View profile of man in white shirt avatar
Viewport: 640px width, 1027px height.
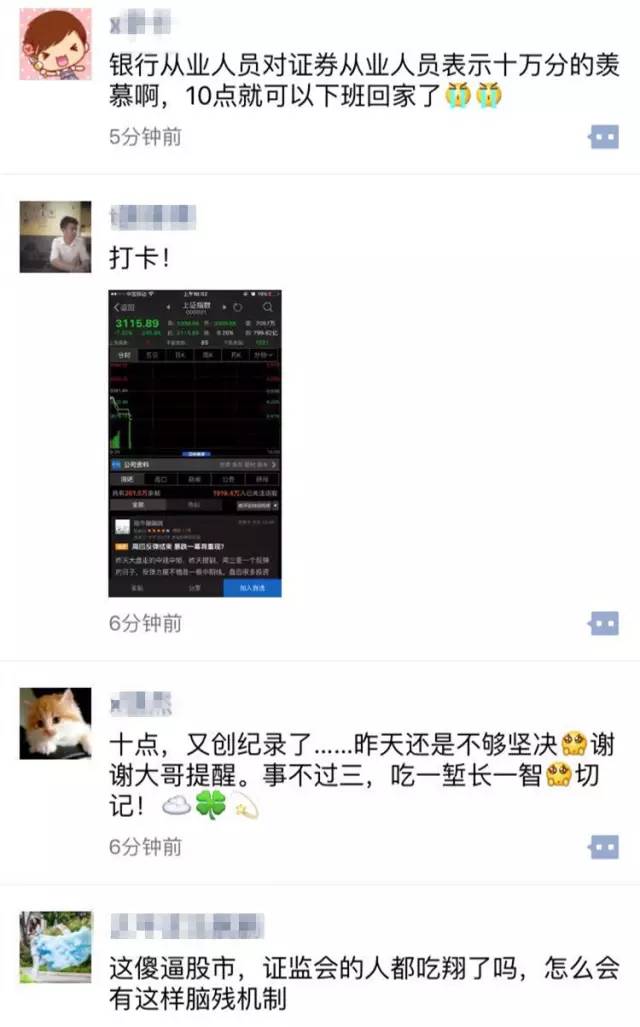55,236
